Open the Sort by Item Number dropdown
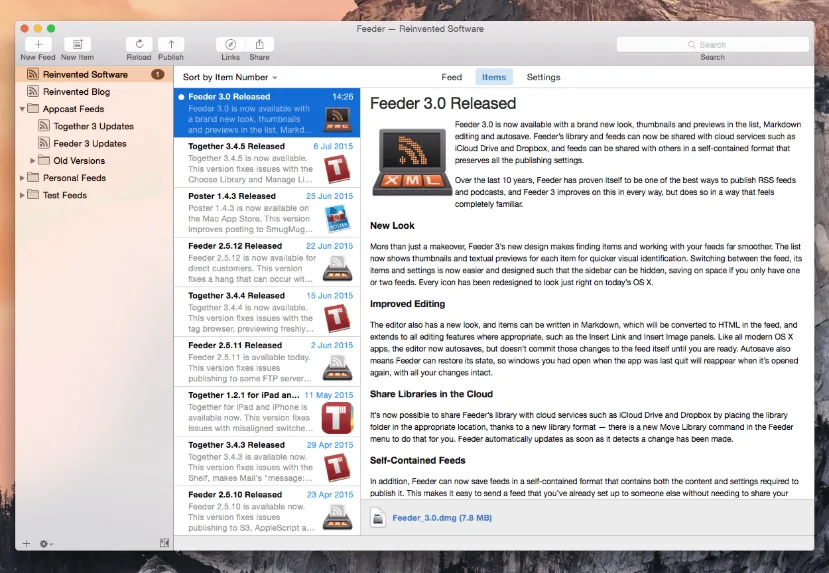This screenshot has height=573, width=829. 230,77
